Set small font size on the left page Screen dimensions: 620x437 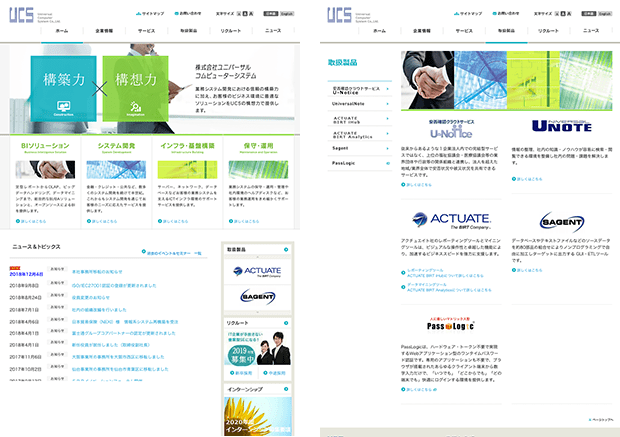pyautogui.click(x=239, y=13)
